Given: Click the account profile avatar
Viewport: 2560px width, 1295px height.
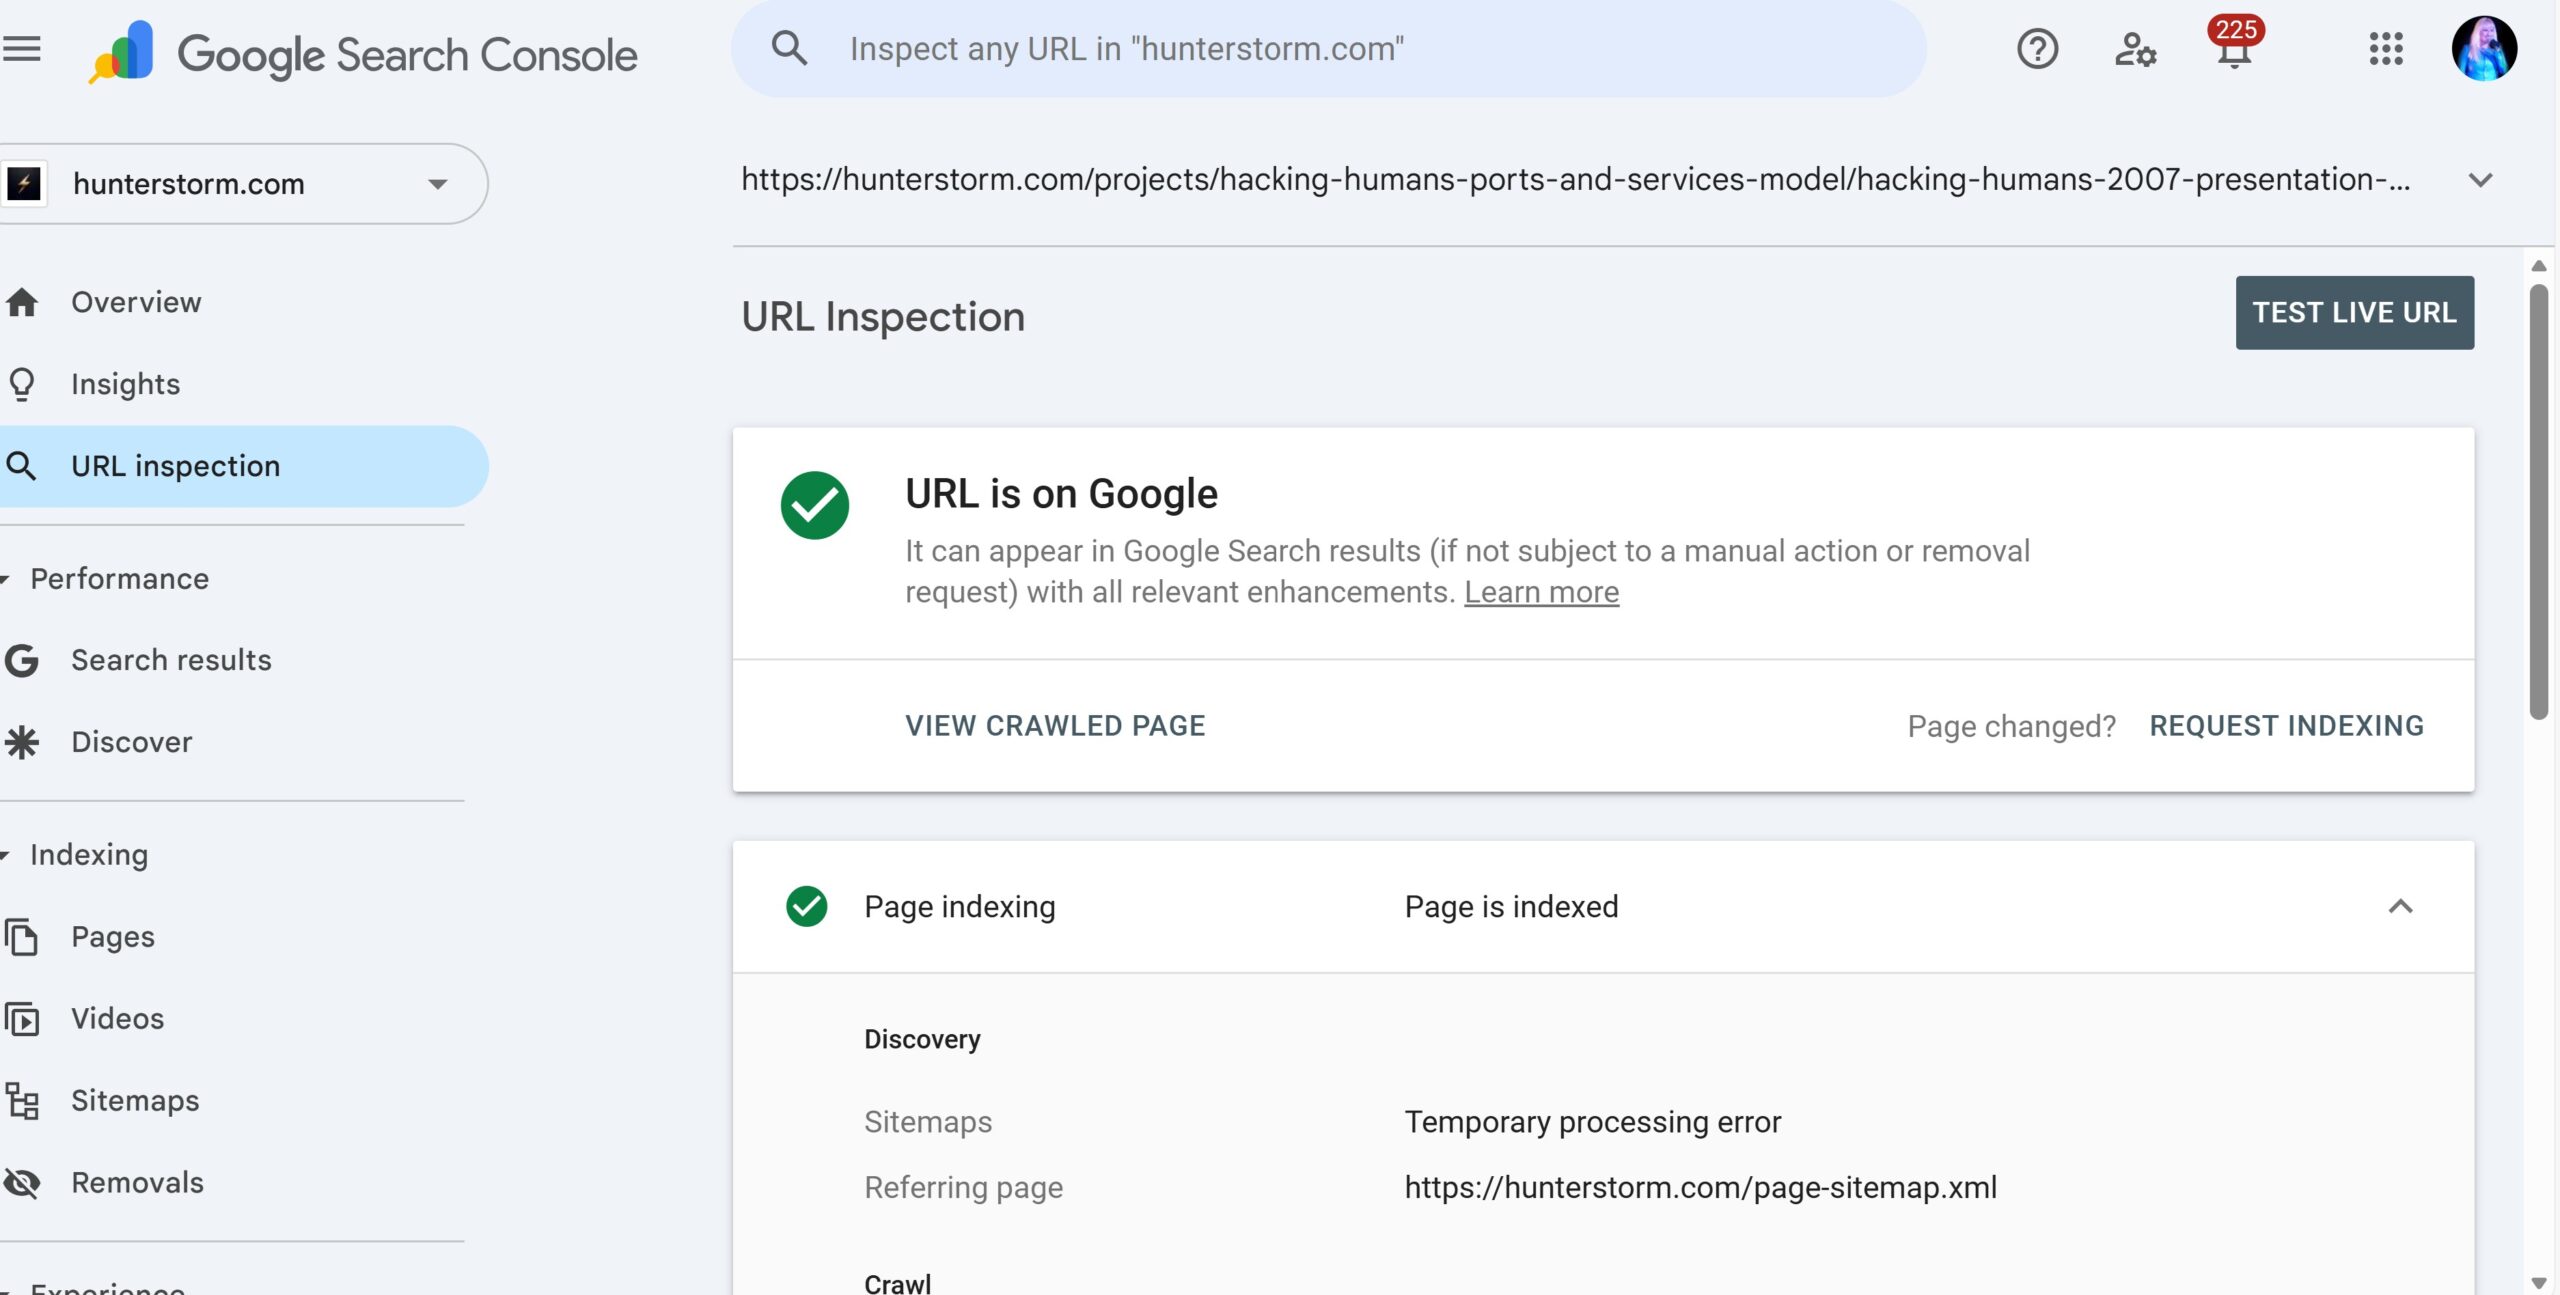Looking at the screenshot, I should 2484,48.
